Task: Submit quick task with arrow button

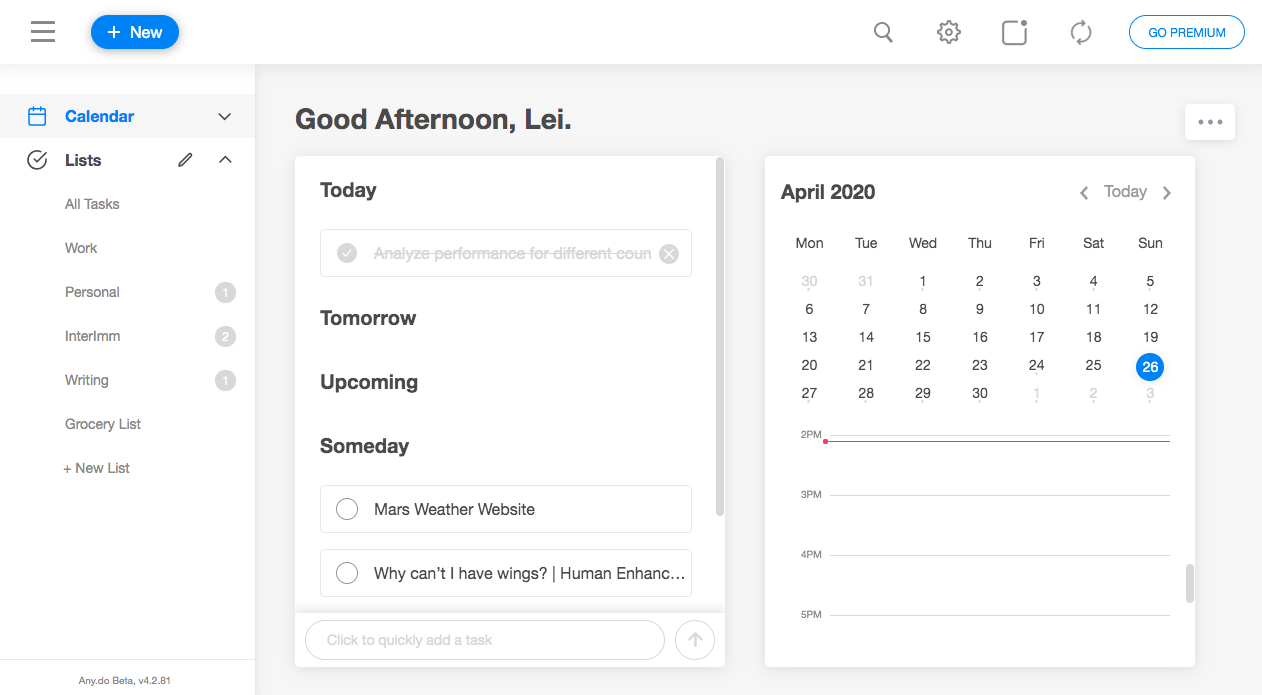Action: point(695,640)
